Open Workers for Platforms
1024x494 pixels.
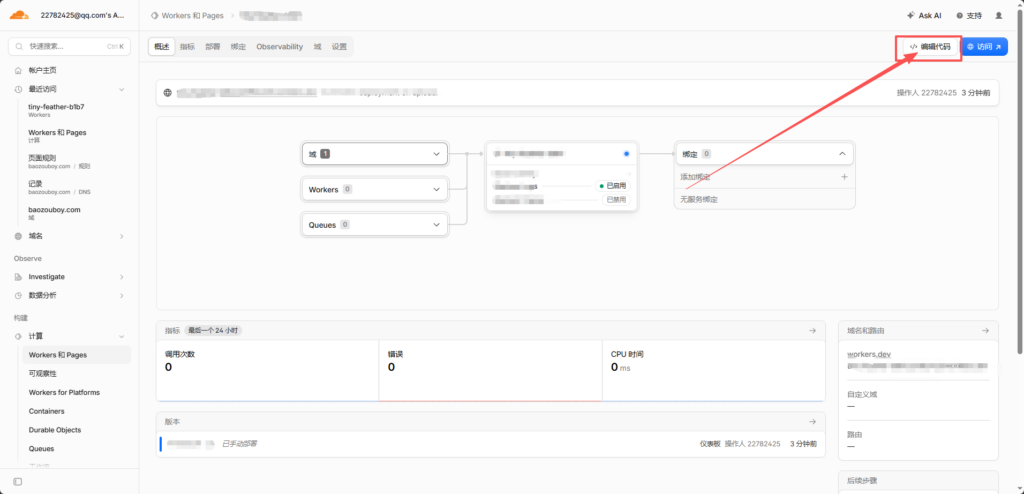tap(64, 393)
